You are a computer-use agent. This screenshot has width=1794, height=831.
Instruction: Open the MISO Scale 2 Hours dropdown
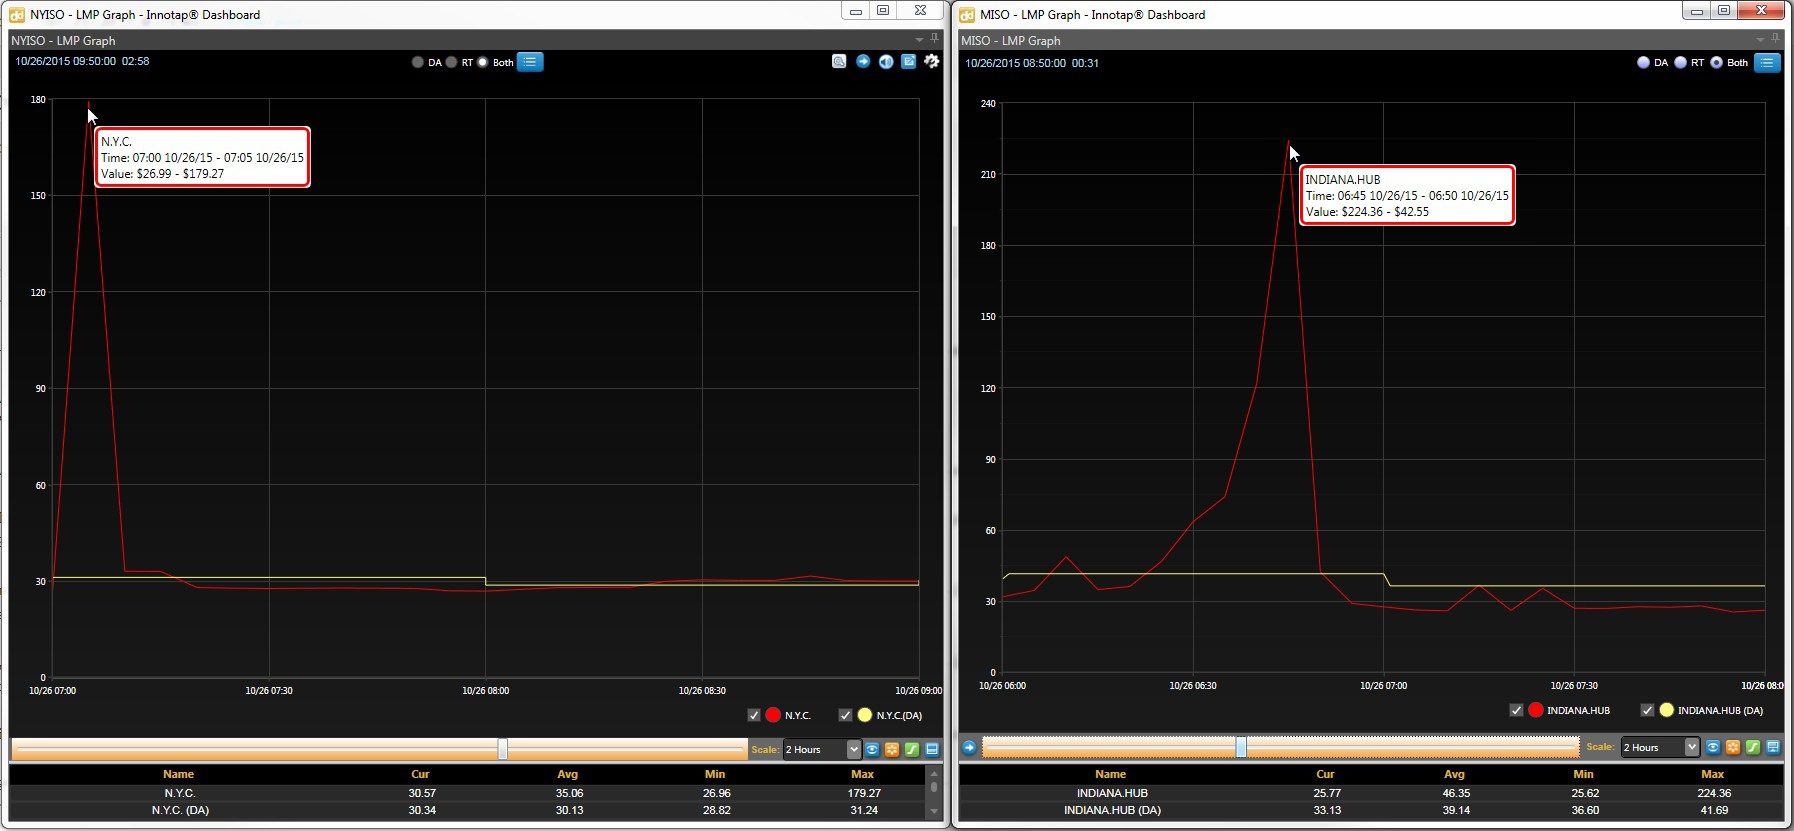(x=1660, y=747)
